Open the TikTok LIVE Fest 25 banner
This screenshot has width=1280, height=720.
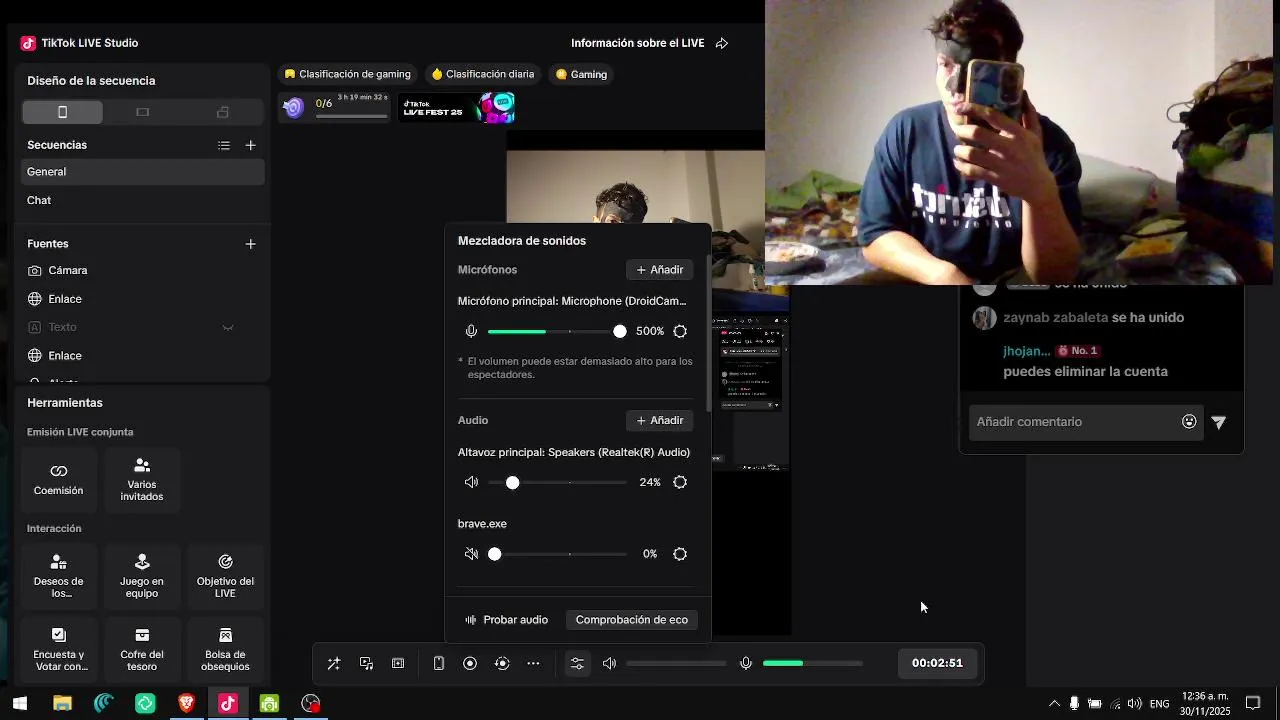click(x=457, y=107)
